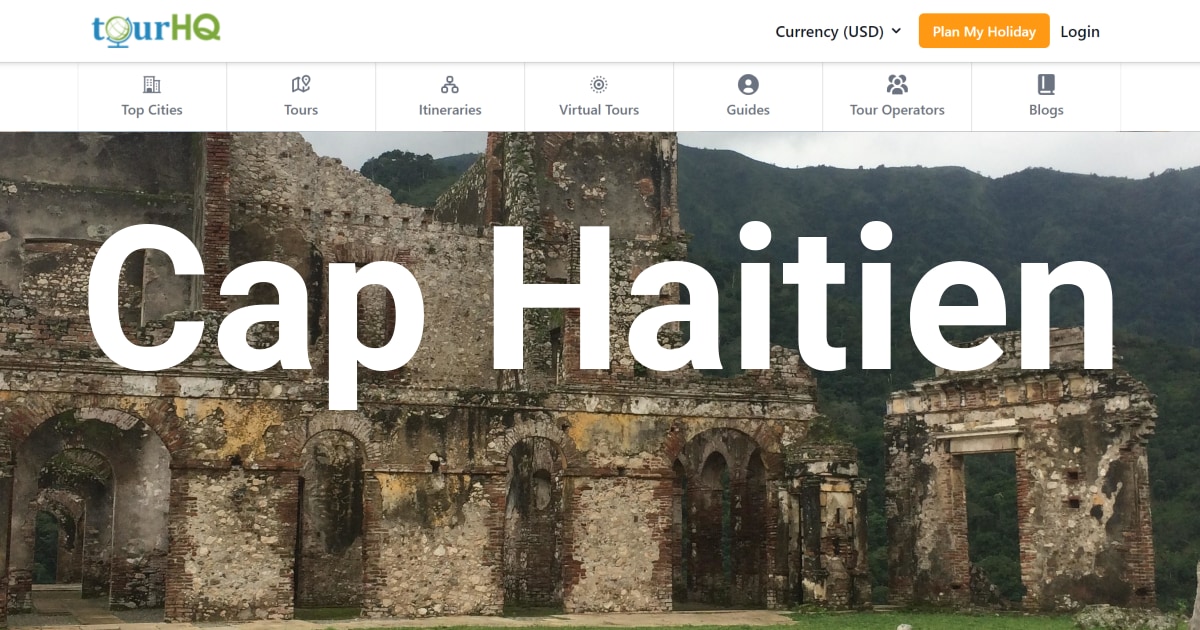The image size is (1200, 630).
Task: Switch to the Tours section
Action: tap(301, 110)
